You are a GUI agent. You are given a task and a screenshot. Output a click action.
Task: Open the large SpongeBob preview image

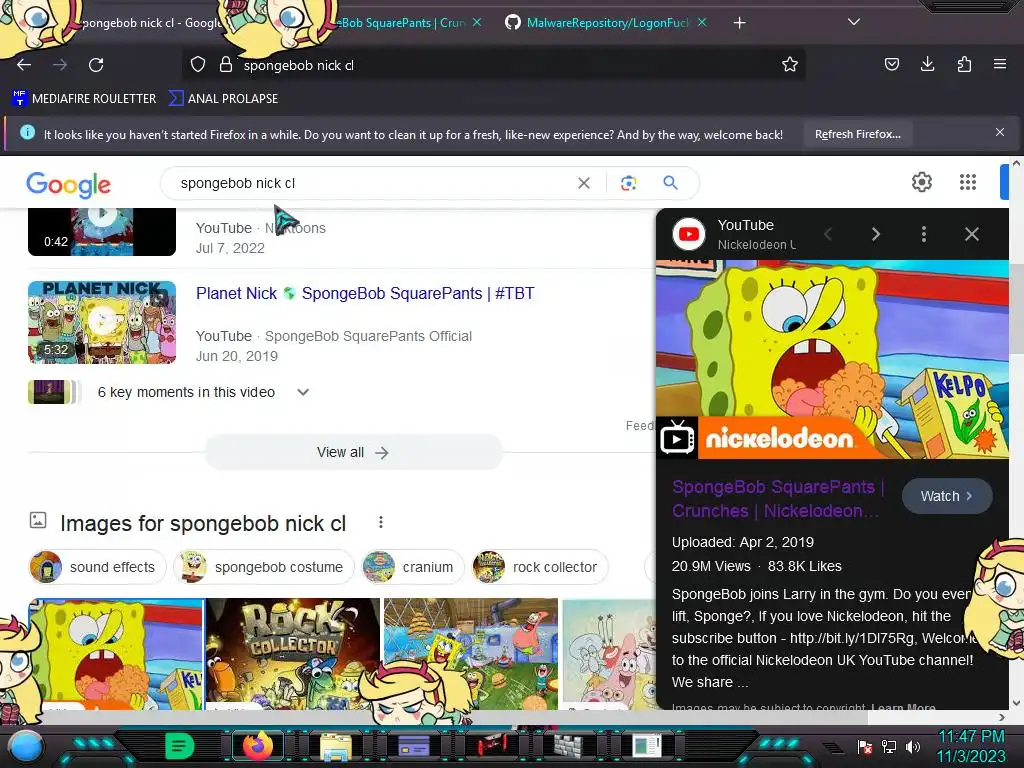pos(832,359)
